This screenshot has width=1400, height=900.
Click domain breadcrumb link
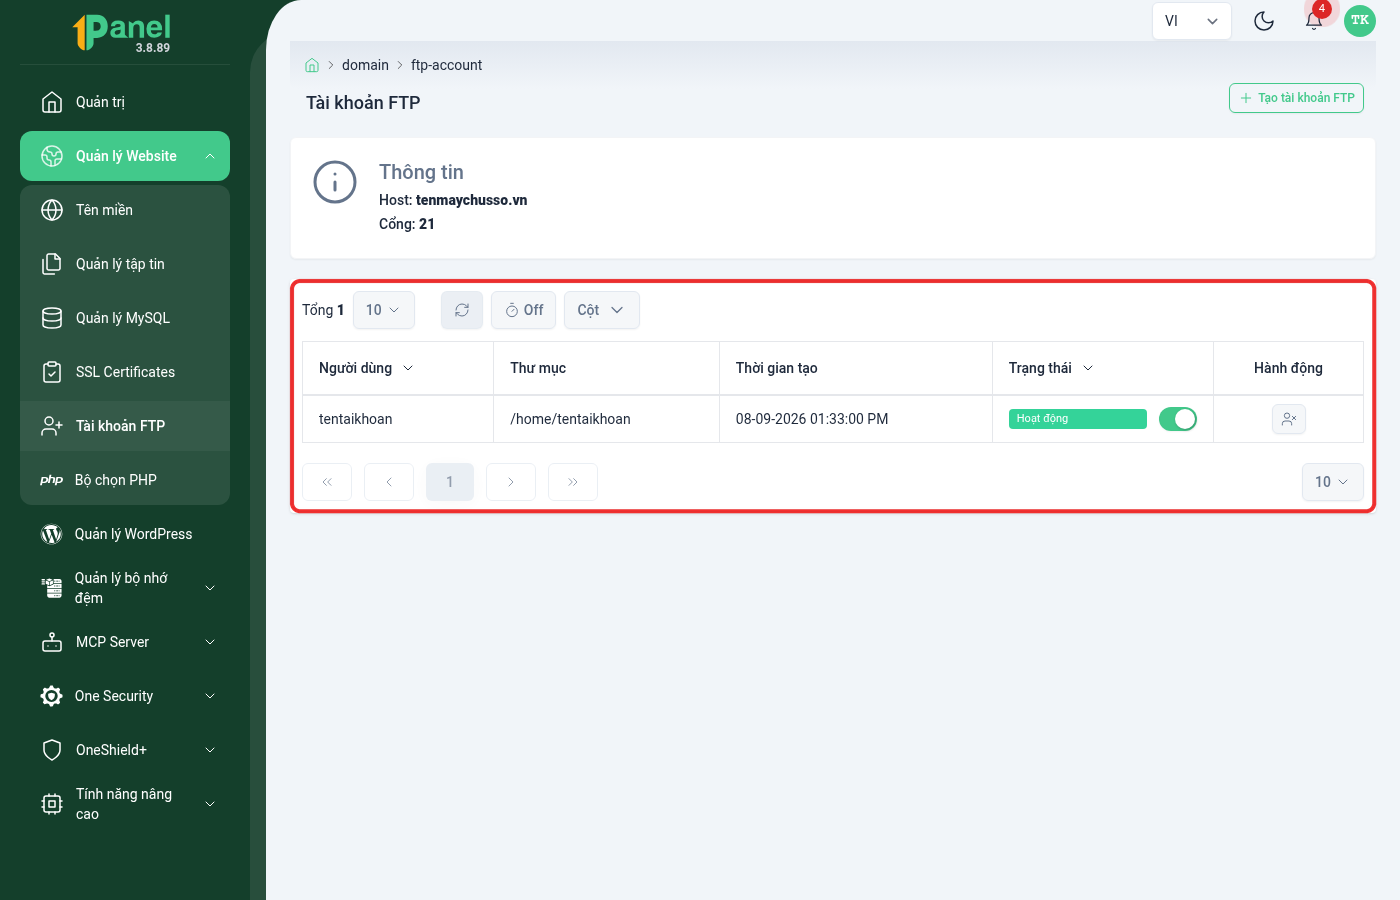coord(365,65)
